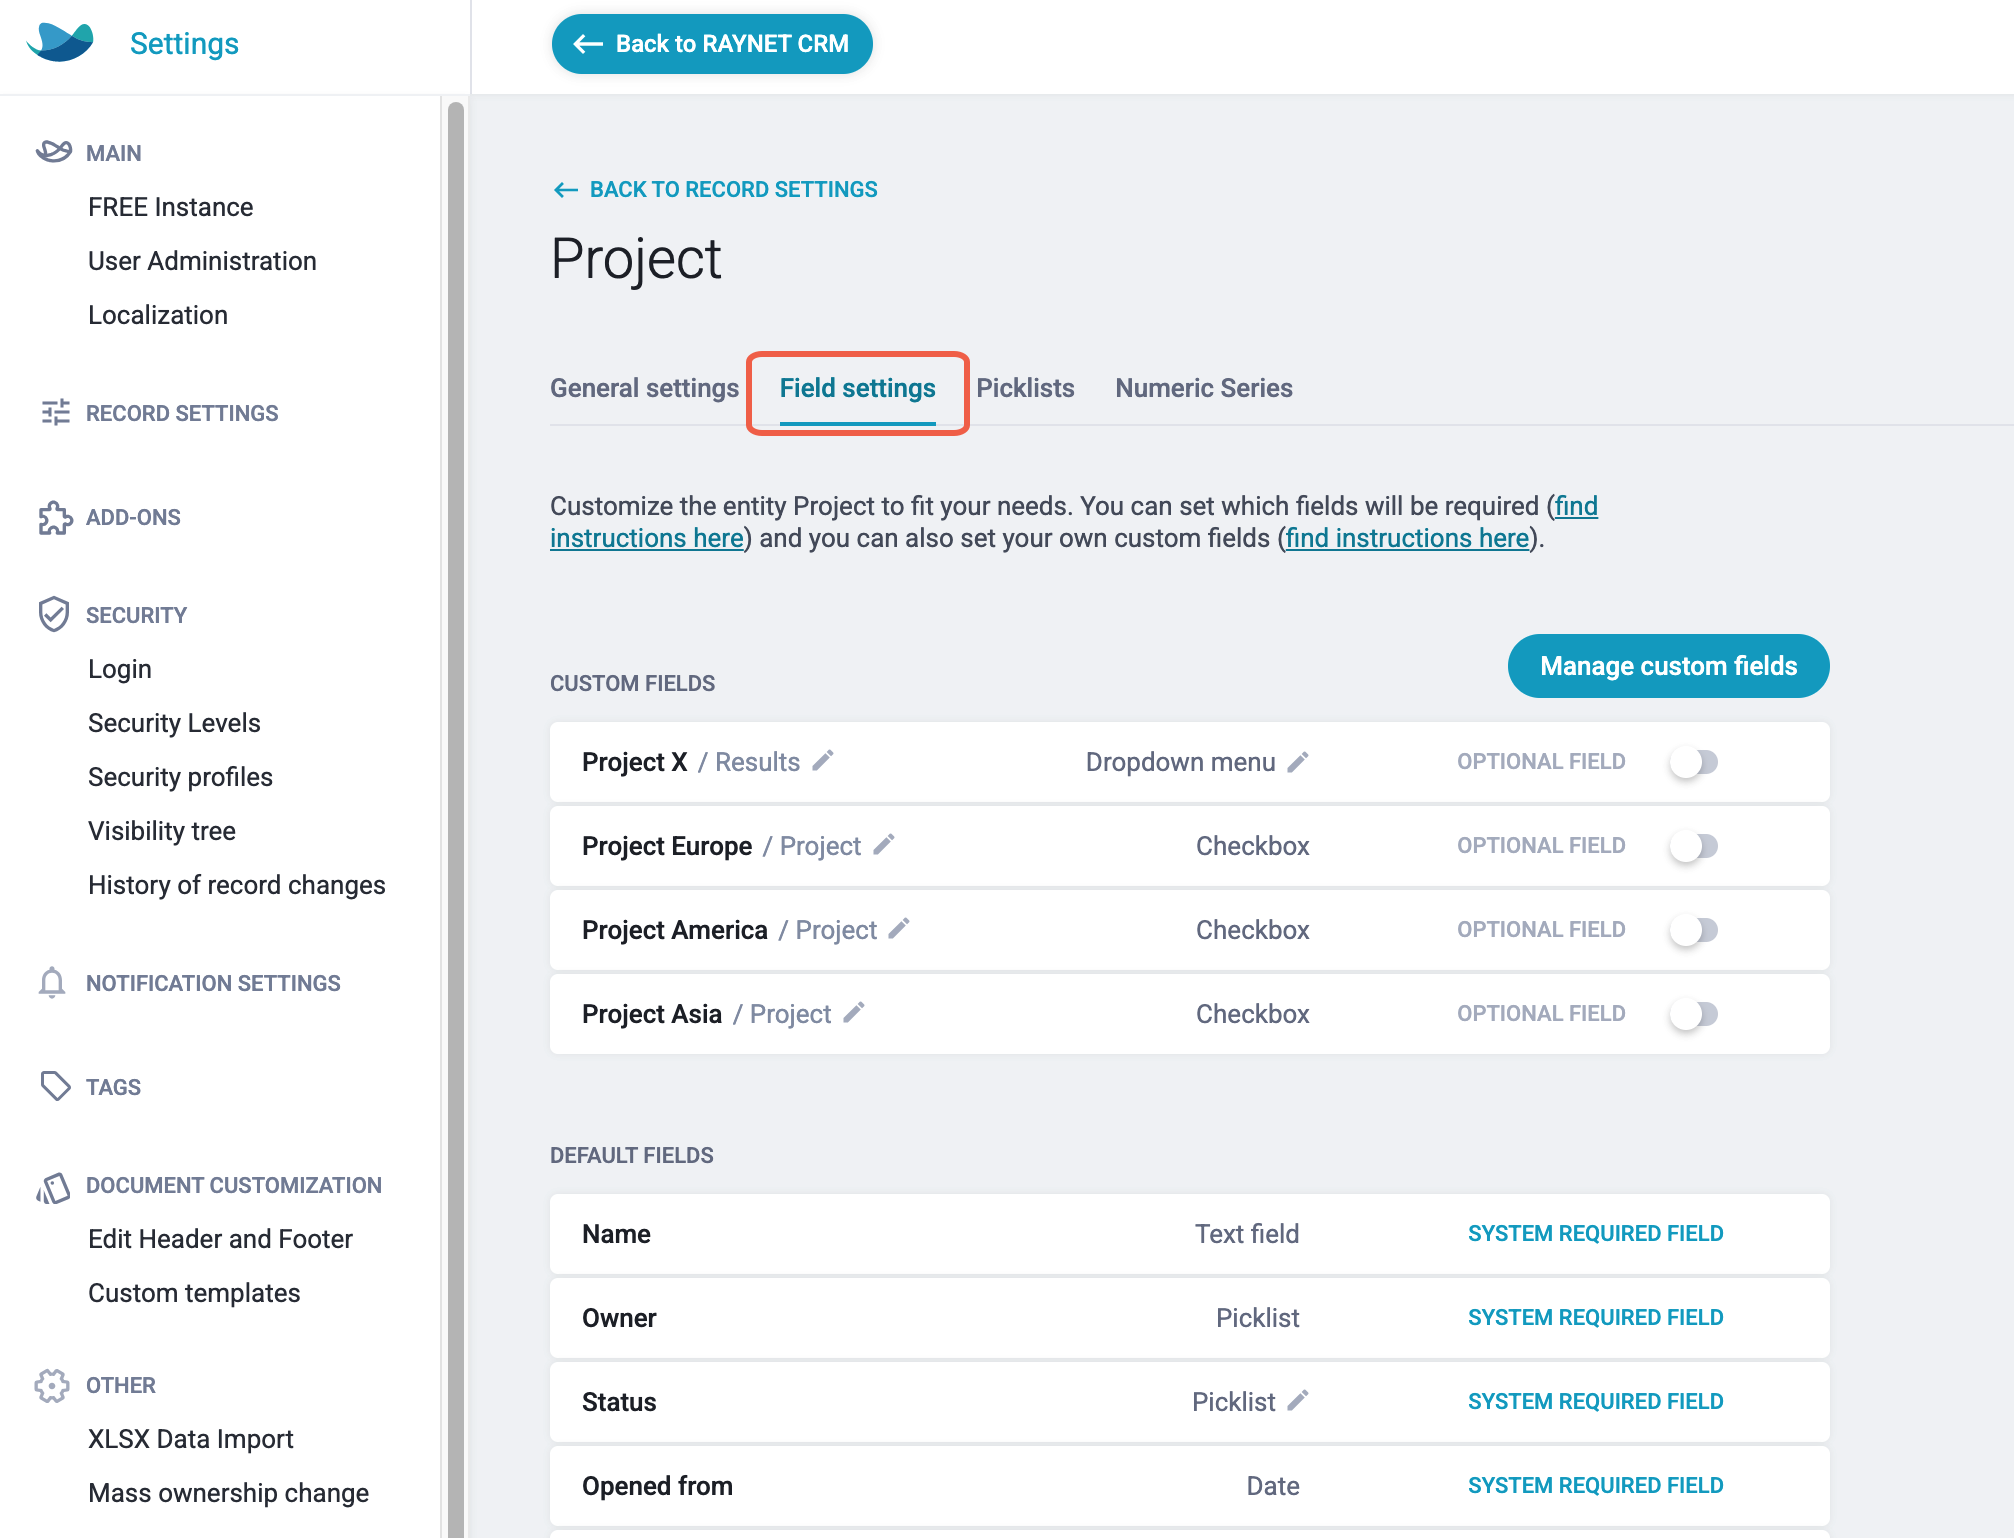
Task: Click the Add-ons puzzle piece icon
Action: click(54, 517)
